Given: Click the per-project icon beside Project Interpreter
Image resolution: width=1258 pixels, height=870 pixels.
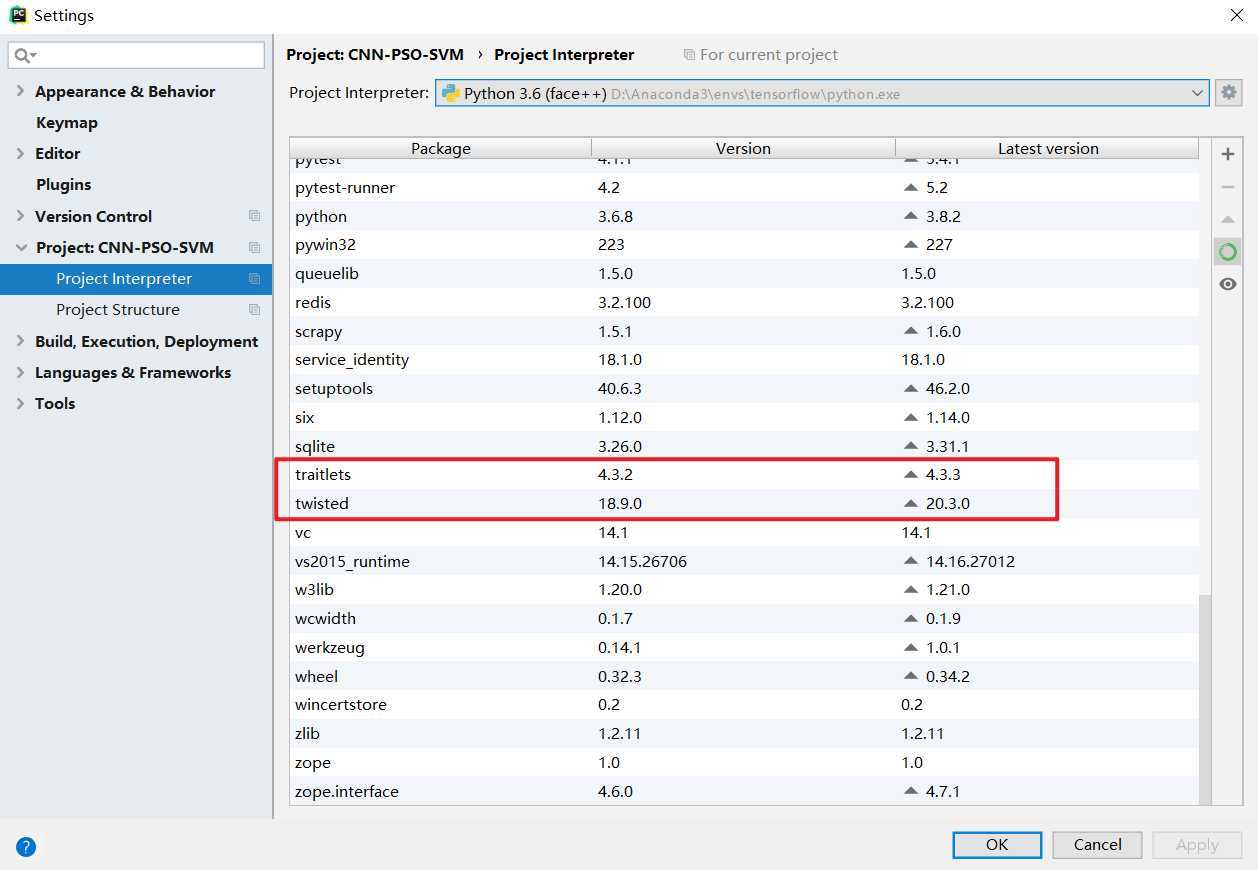Looking at the screenshot, I should [x=254, y=279].
